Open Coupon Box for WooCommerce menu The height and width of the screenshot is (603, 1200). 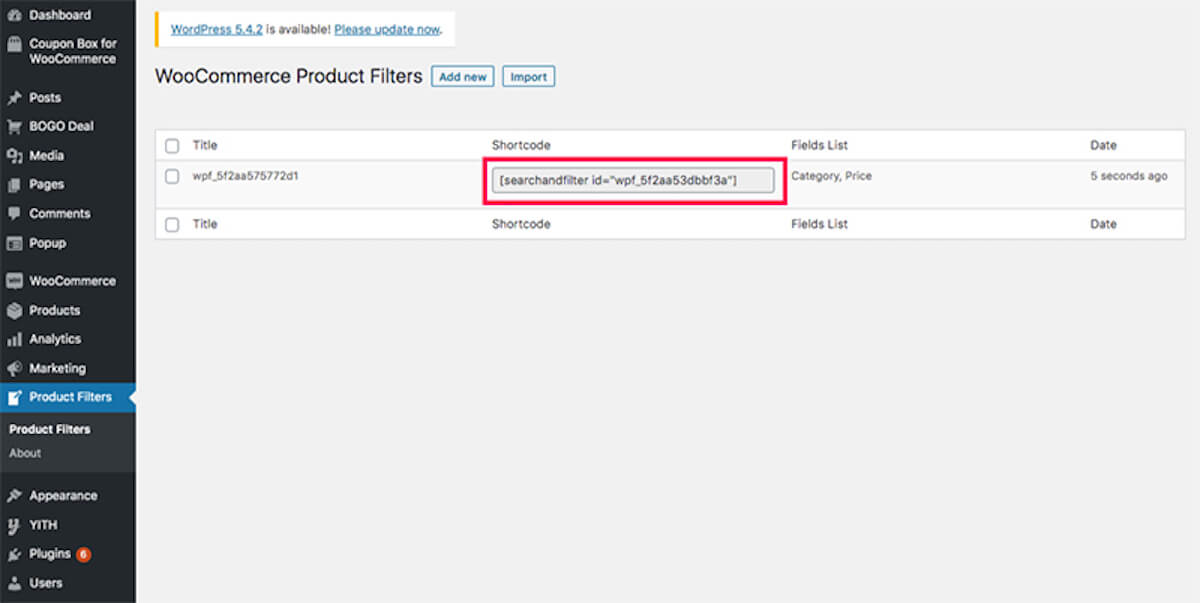pyautogui.click(x=73, y=51)
